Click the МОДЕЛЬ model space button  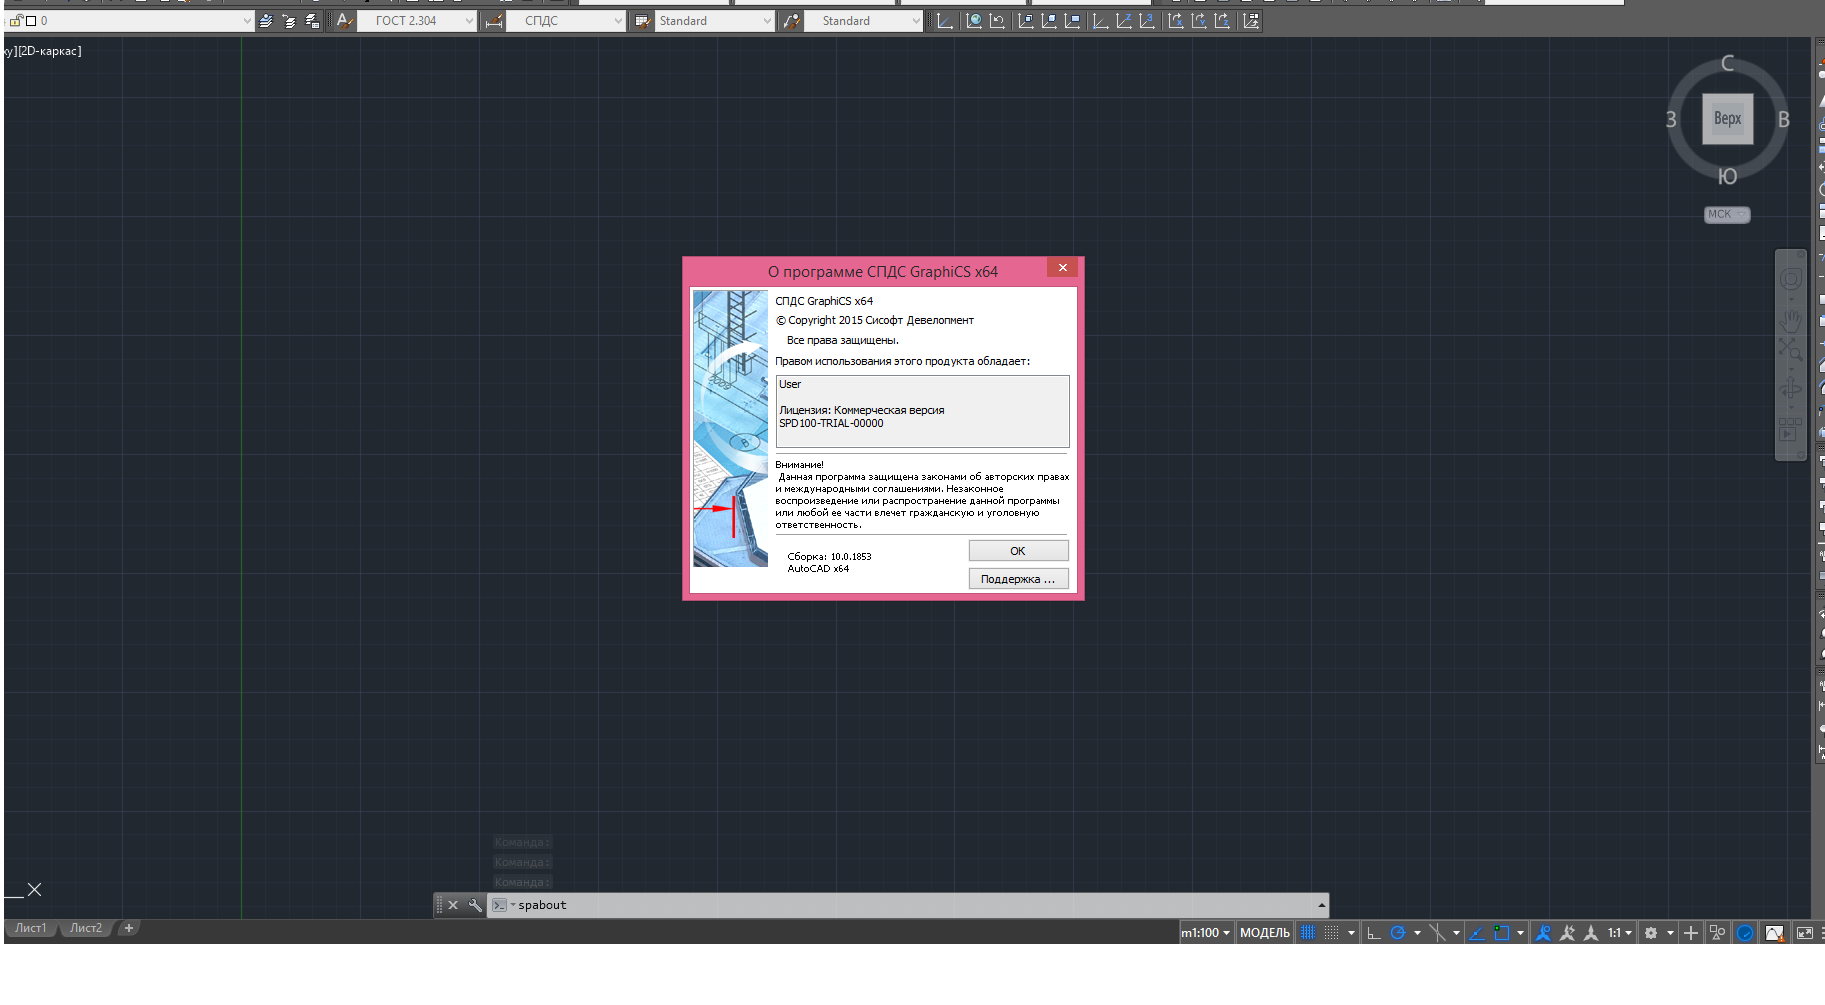pyautogui.click(x=1265, y=933)
